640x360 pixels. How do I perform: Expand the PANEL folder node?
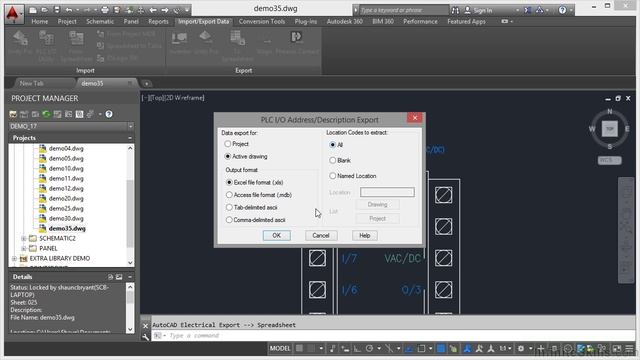(24, 248)
